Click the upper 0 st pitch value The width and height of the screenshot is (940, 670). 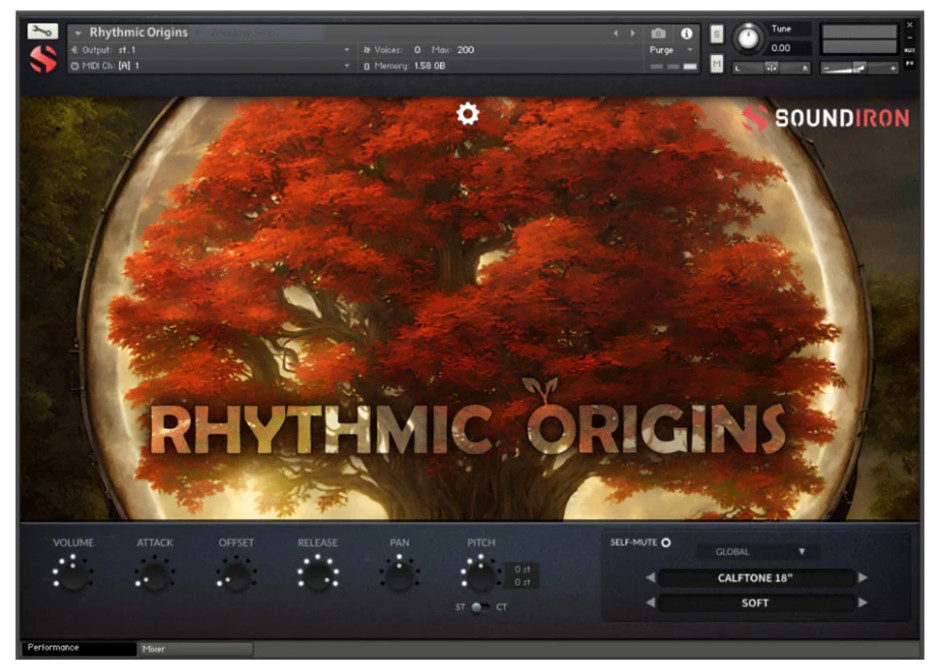coord(522,569)
